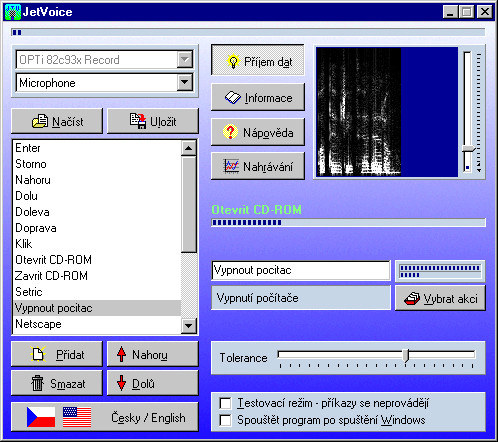Open Informace button label
Screen dimensions: 498x442
point(269,98)
